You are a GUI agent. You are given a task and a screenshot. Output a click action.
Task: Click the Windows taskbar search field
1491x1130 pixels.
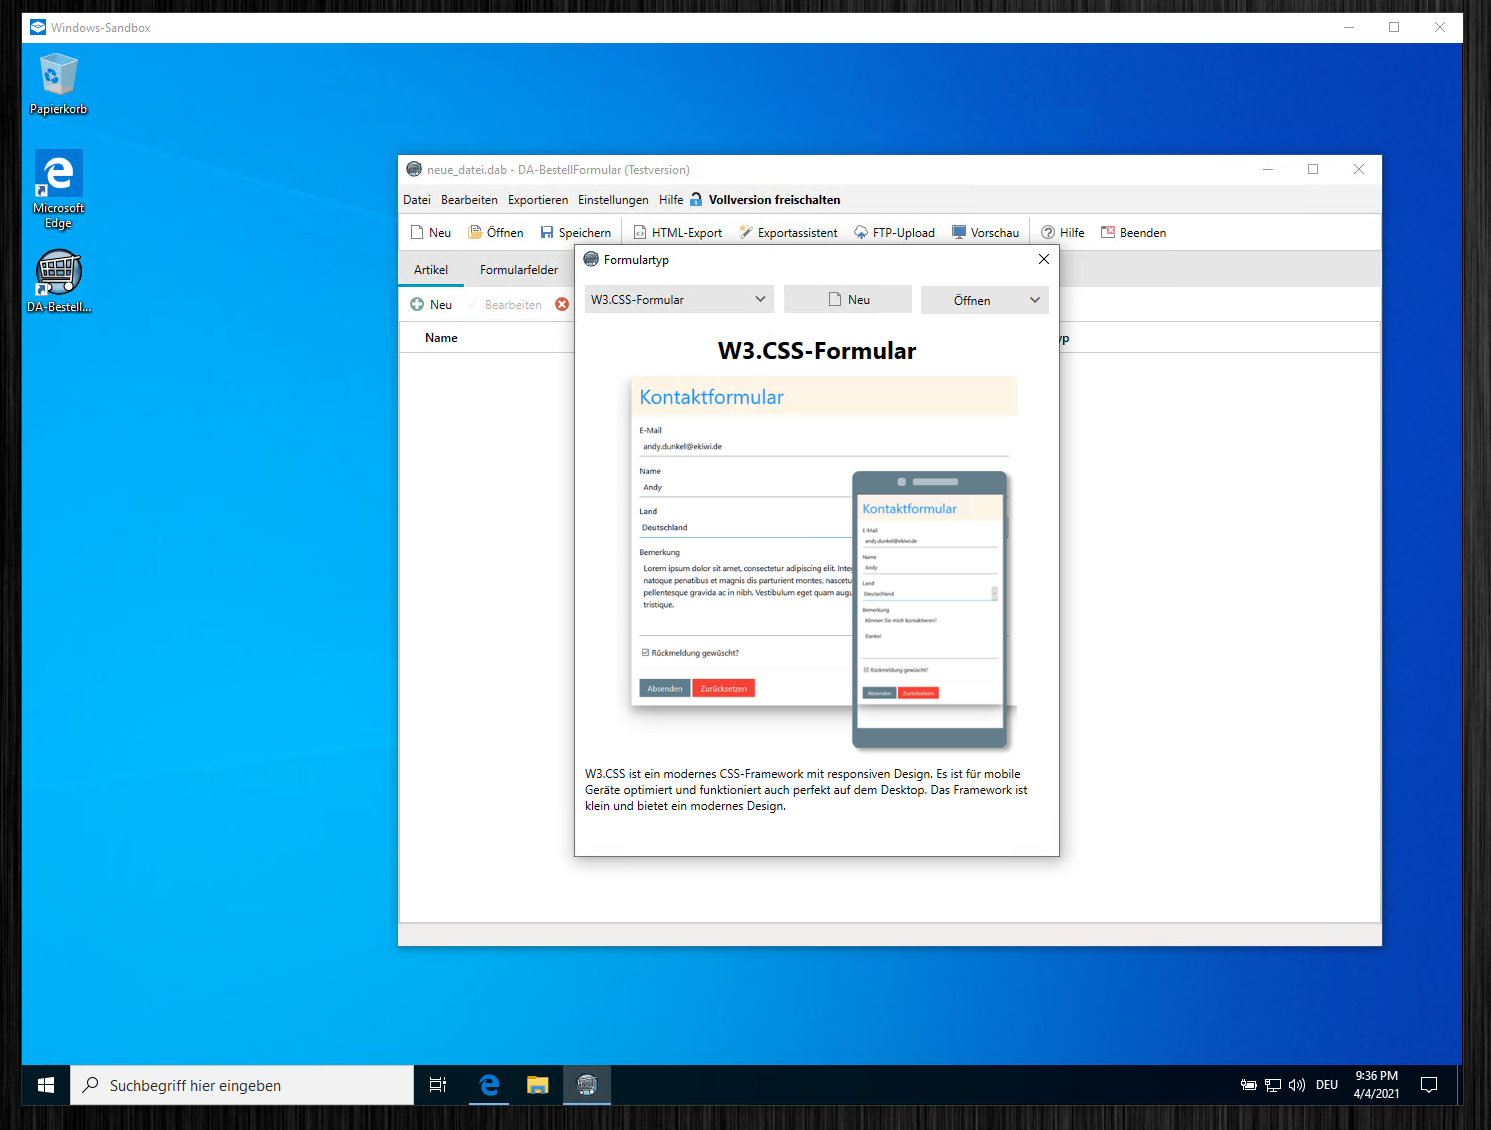pos(242,1085)
